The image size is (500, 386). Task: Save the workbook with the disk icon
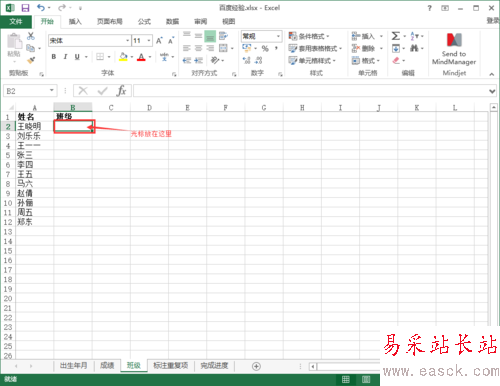coord(25,8)
